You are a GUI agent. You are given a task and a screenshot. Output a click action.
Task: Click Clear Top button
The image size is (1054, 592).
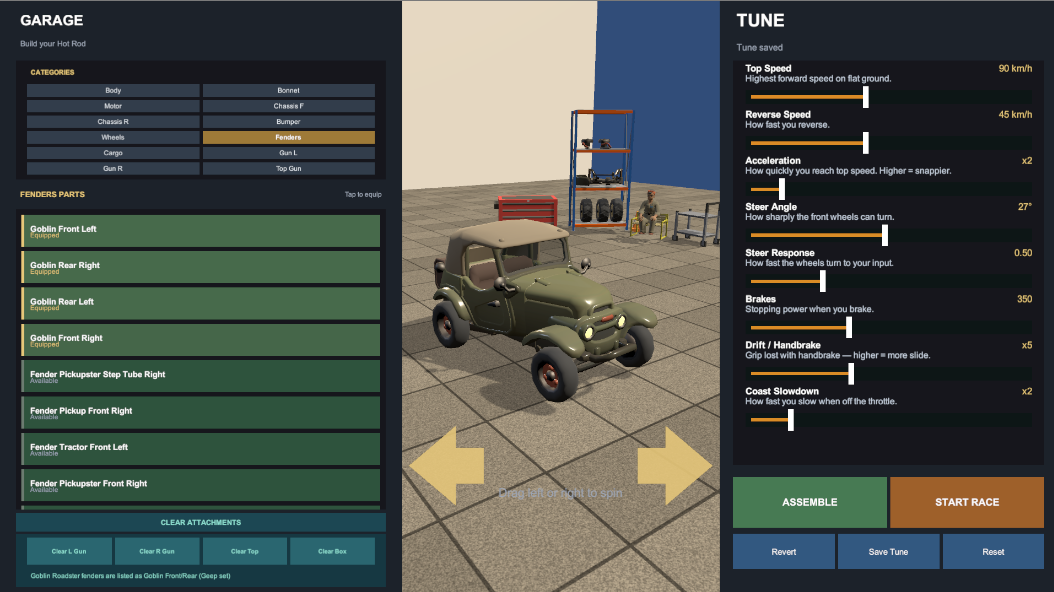click(245, 551)
